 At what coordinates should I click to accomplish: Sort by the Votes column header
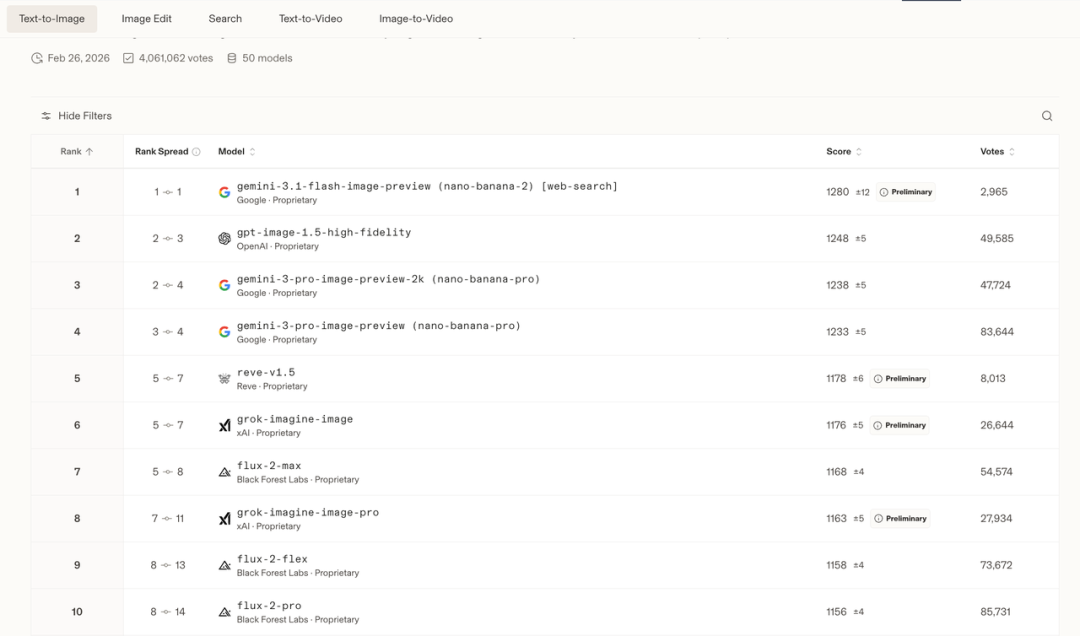[997, 152]
